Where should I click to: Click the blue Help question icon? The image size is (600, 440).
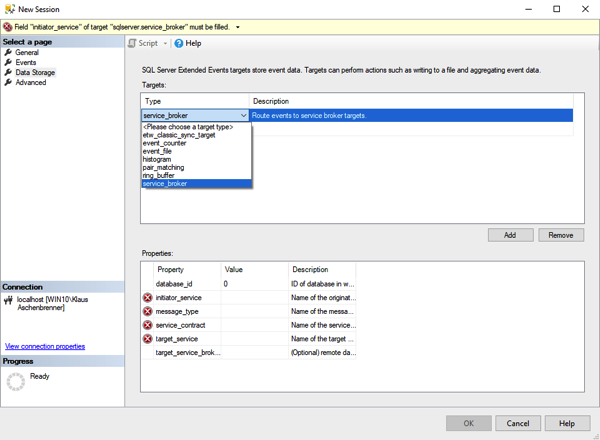point(178,43)
